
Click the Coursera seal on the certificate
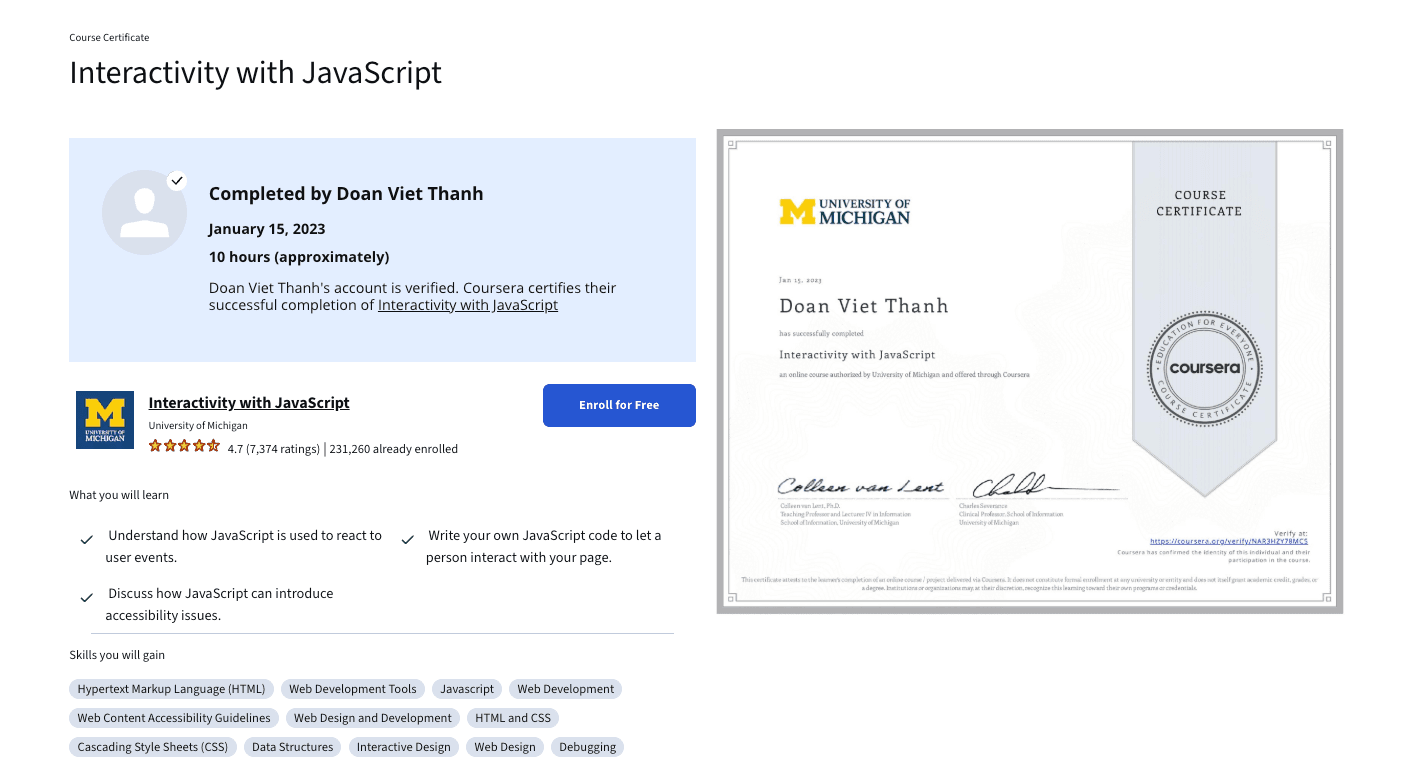point(1204,367)
